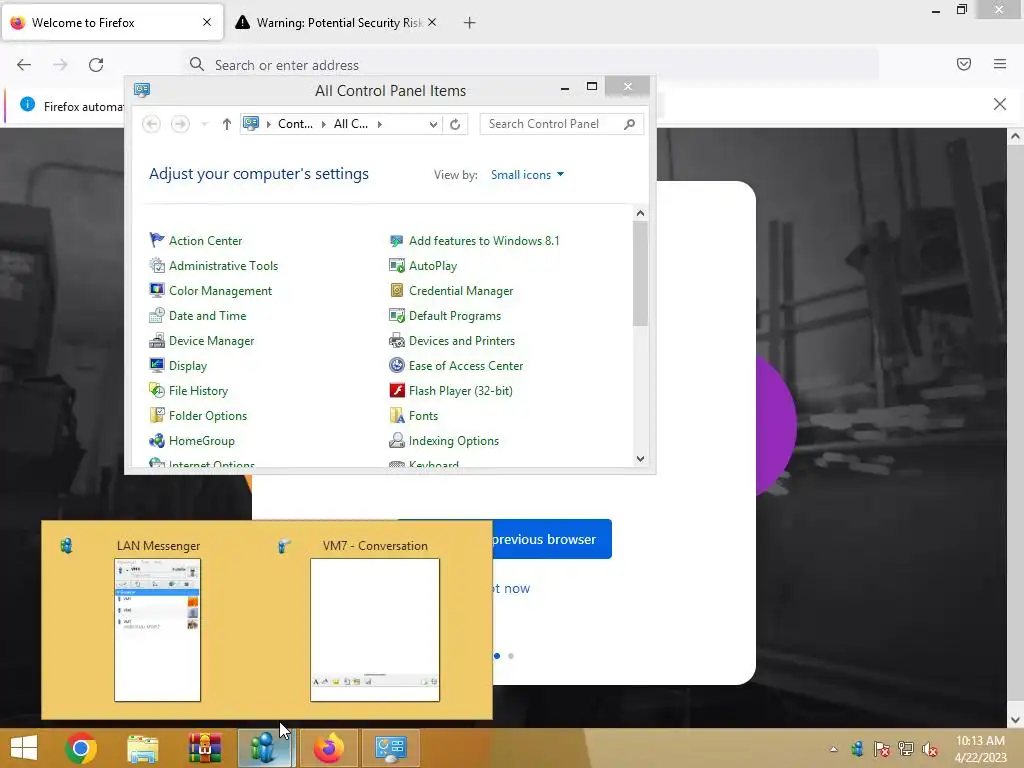
Task: Click Control Panel taskbar button
Action: [391, 748]
